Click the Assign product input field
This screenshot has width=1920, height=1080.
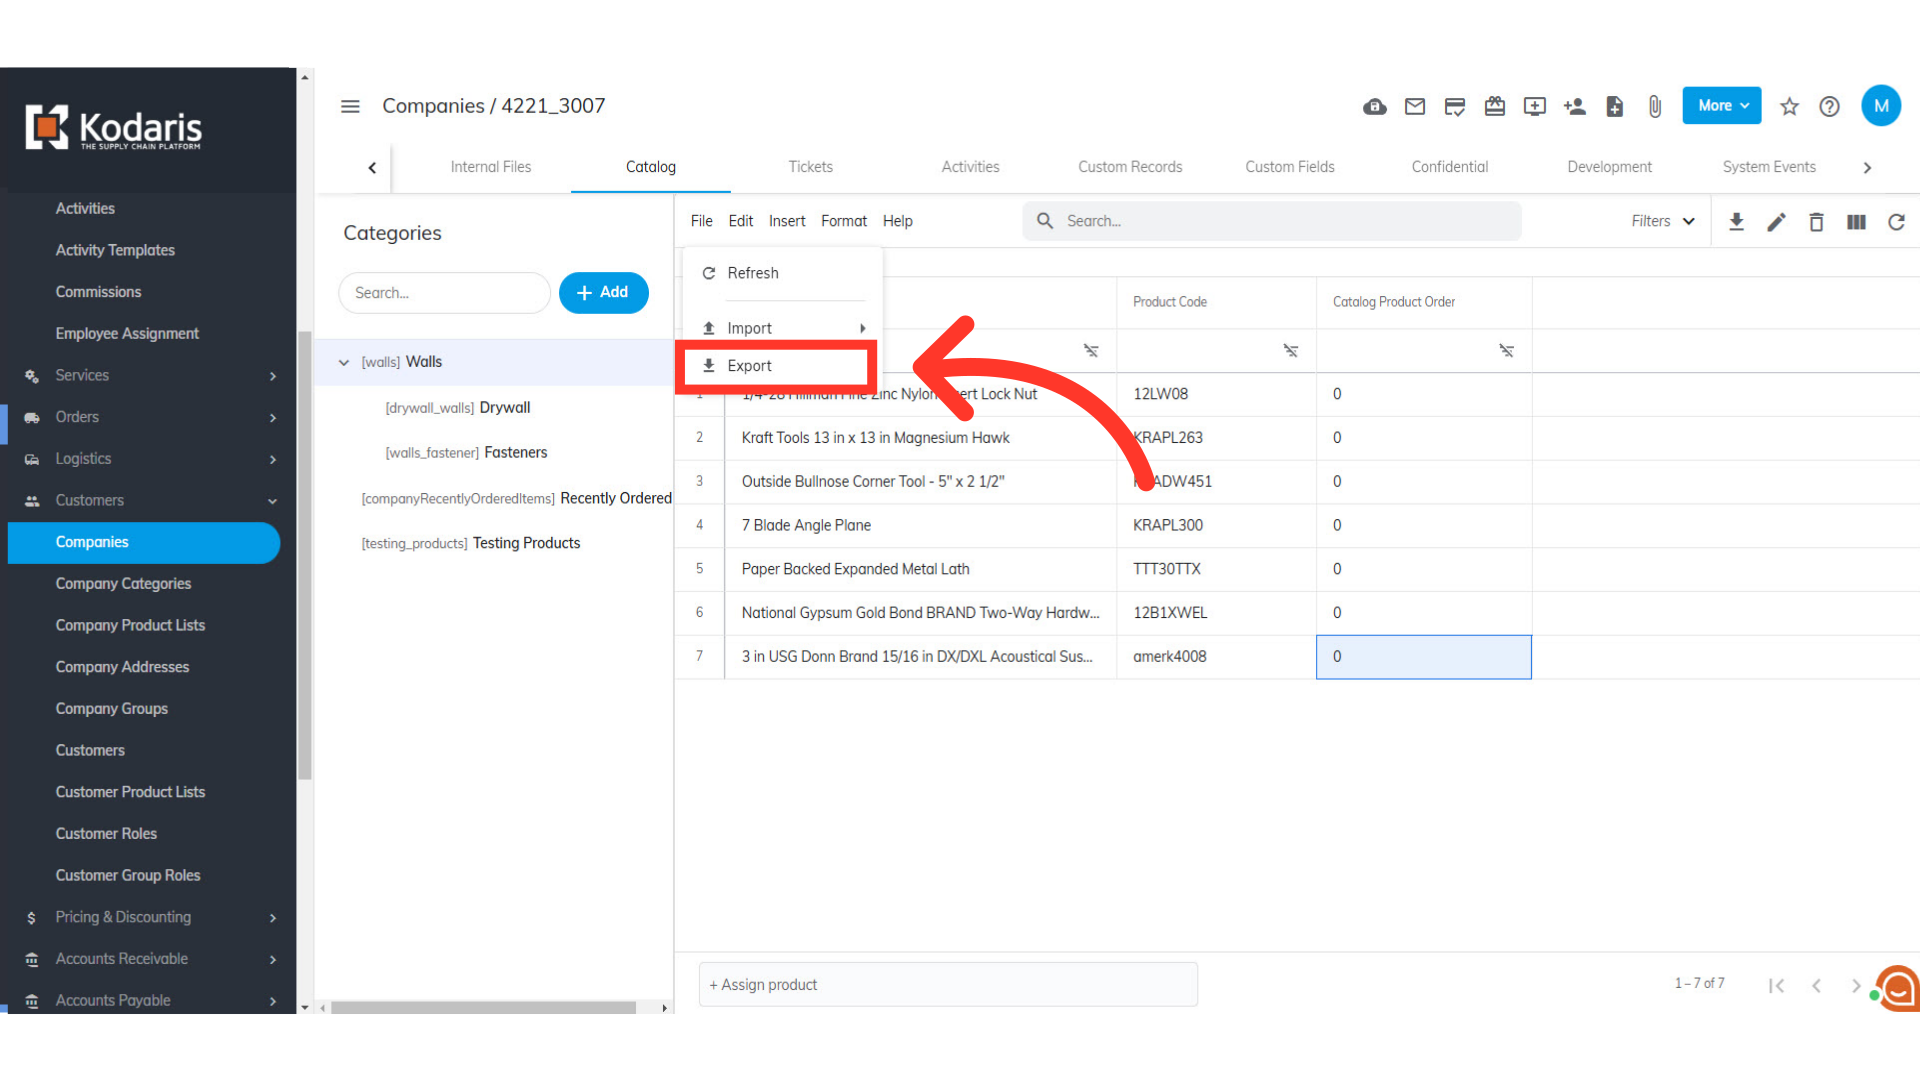948,985
